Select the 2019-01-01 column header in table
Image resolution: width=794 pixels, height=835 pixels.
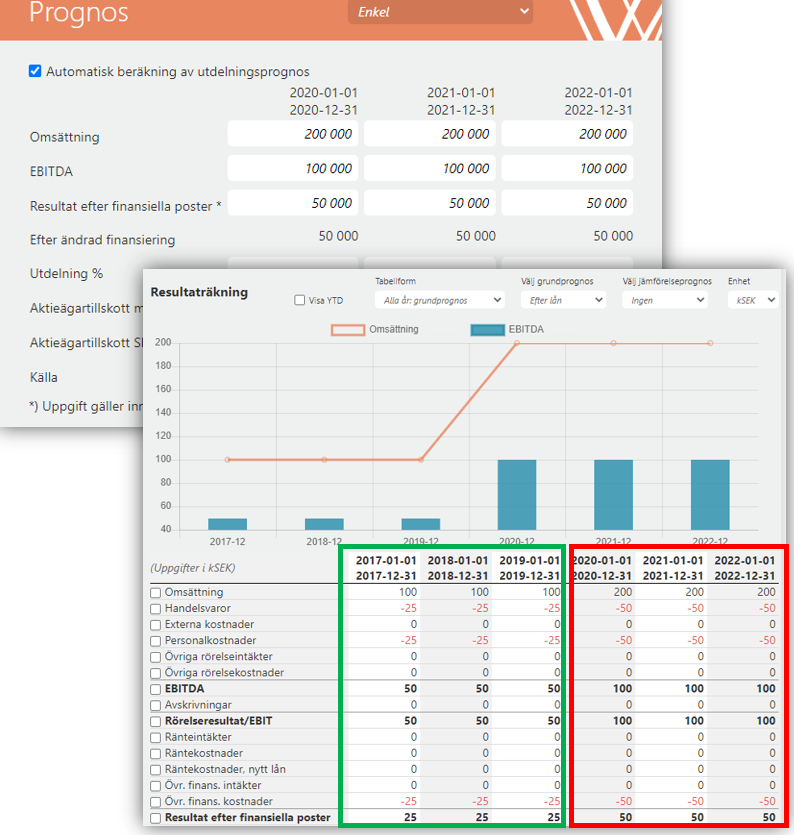[x=529, y=568]
